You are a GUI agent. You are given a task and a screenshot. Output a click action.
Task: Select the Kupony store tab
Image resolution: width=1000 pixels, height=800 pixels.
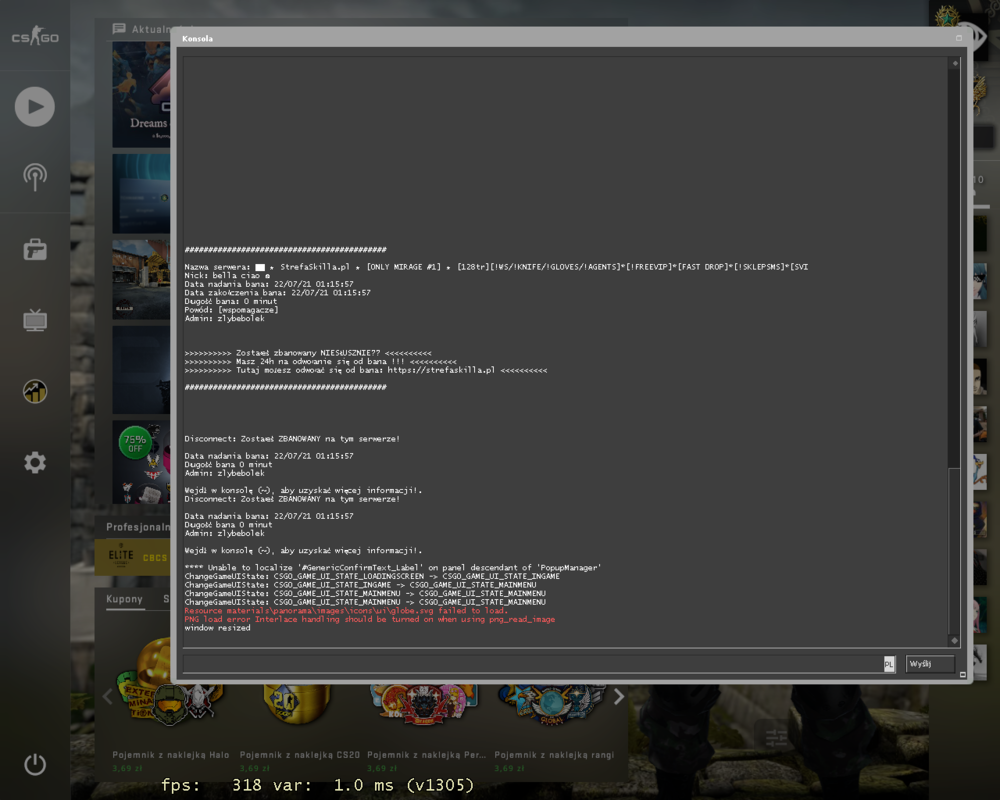coord(124,599)
